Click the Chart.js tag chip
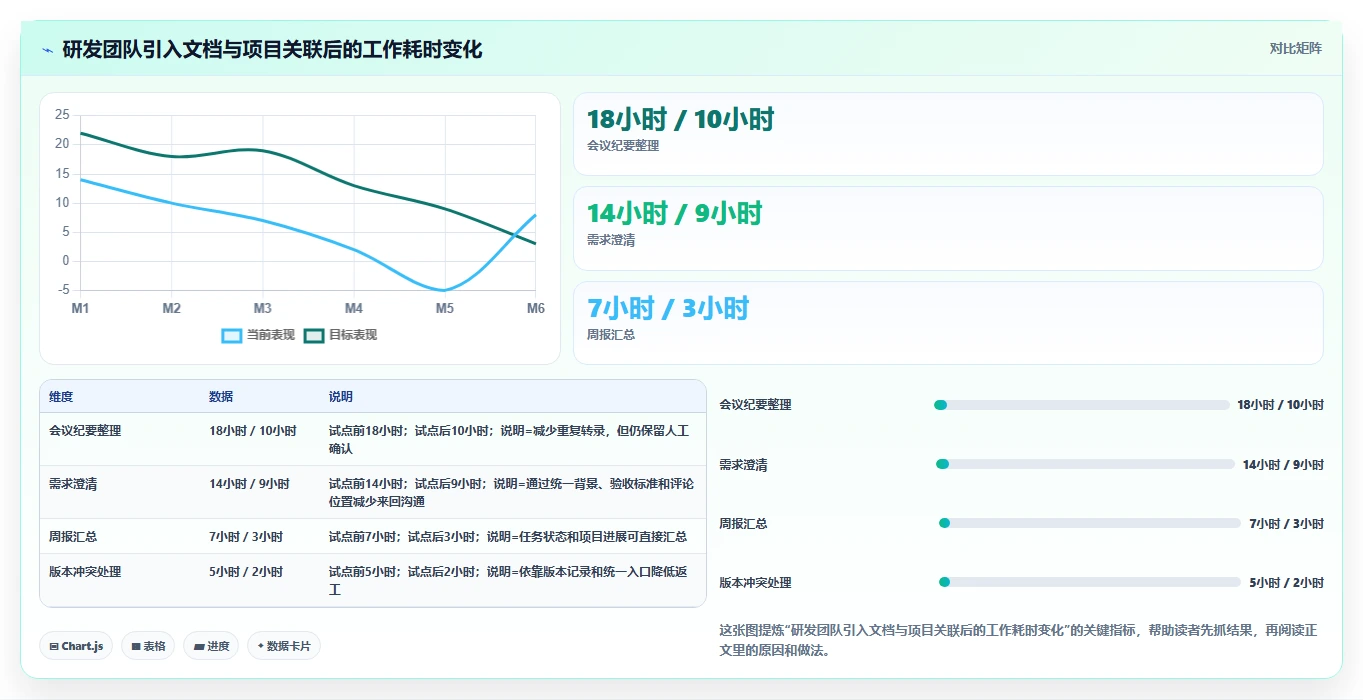The image size is (1363, 700). coord(76,646)
